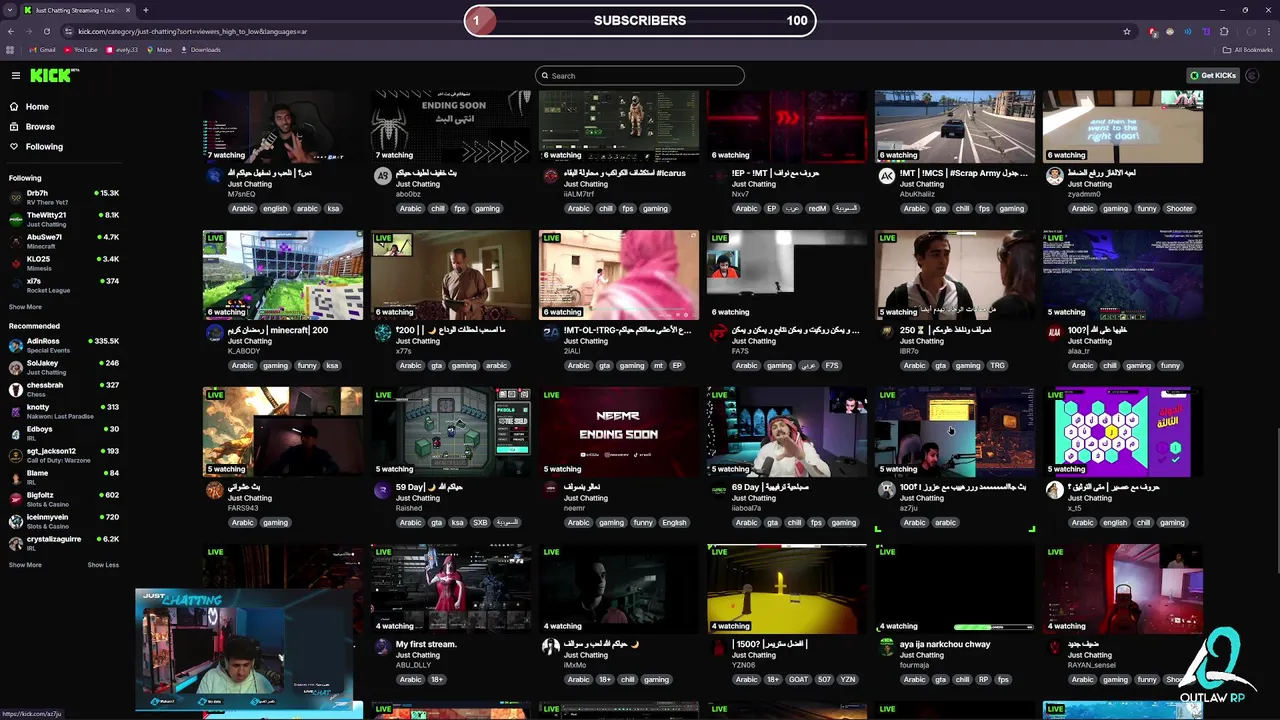1280x720 pixels.
Task: Open All Bookmarks folder
Action: 1247,50
